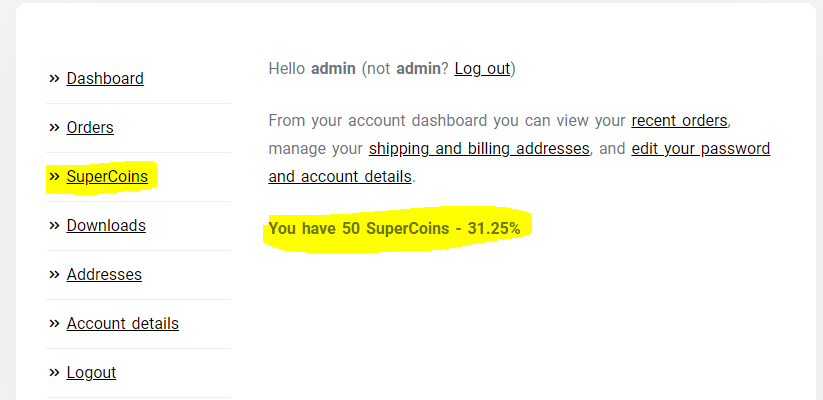Open Account details in the sidebar
The height and width of the screenshot is (400, 823).
click(x=122, y=323)
